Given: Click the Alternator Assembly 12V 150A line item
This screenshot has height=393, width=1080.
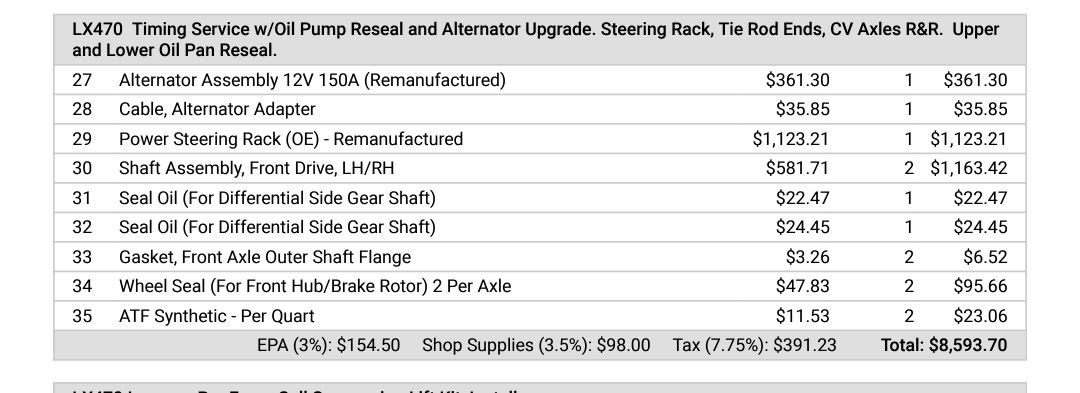Looking at the screenshot, I should coord(312,81).
